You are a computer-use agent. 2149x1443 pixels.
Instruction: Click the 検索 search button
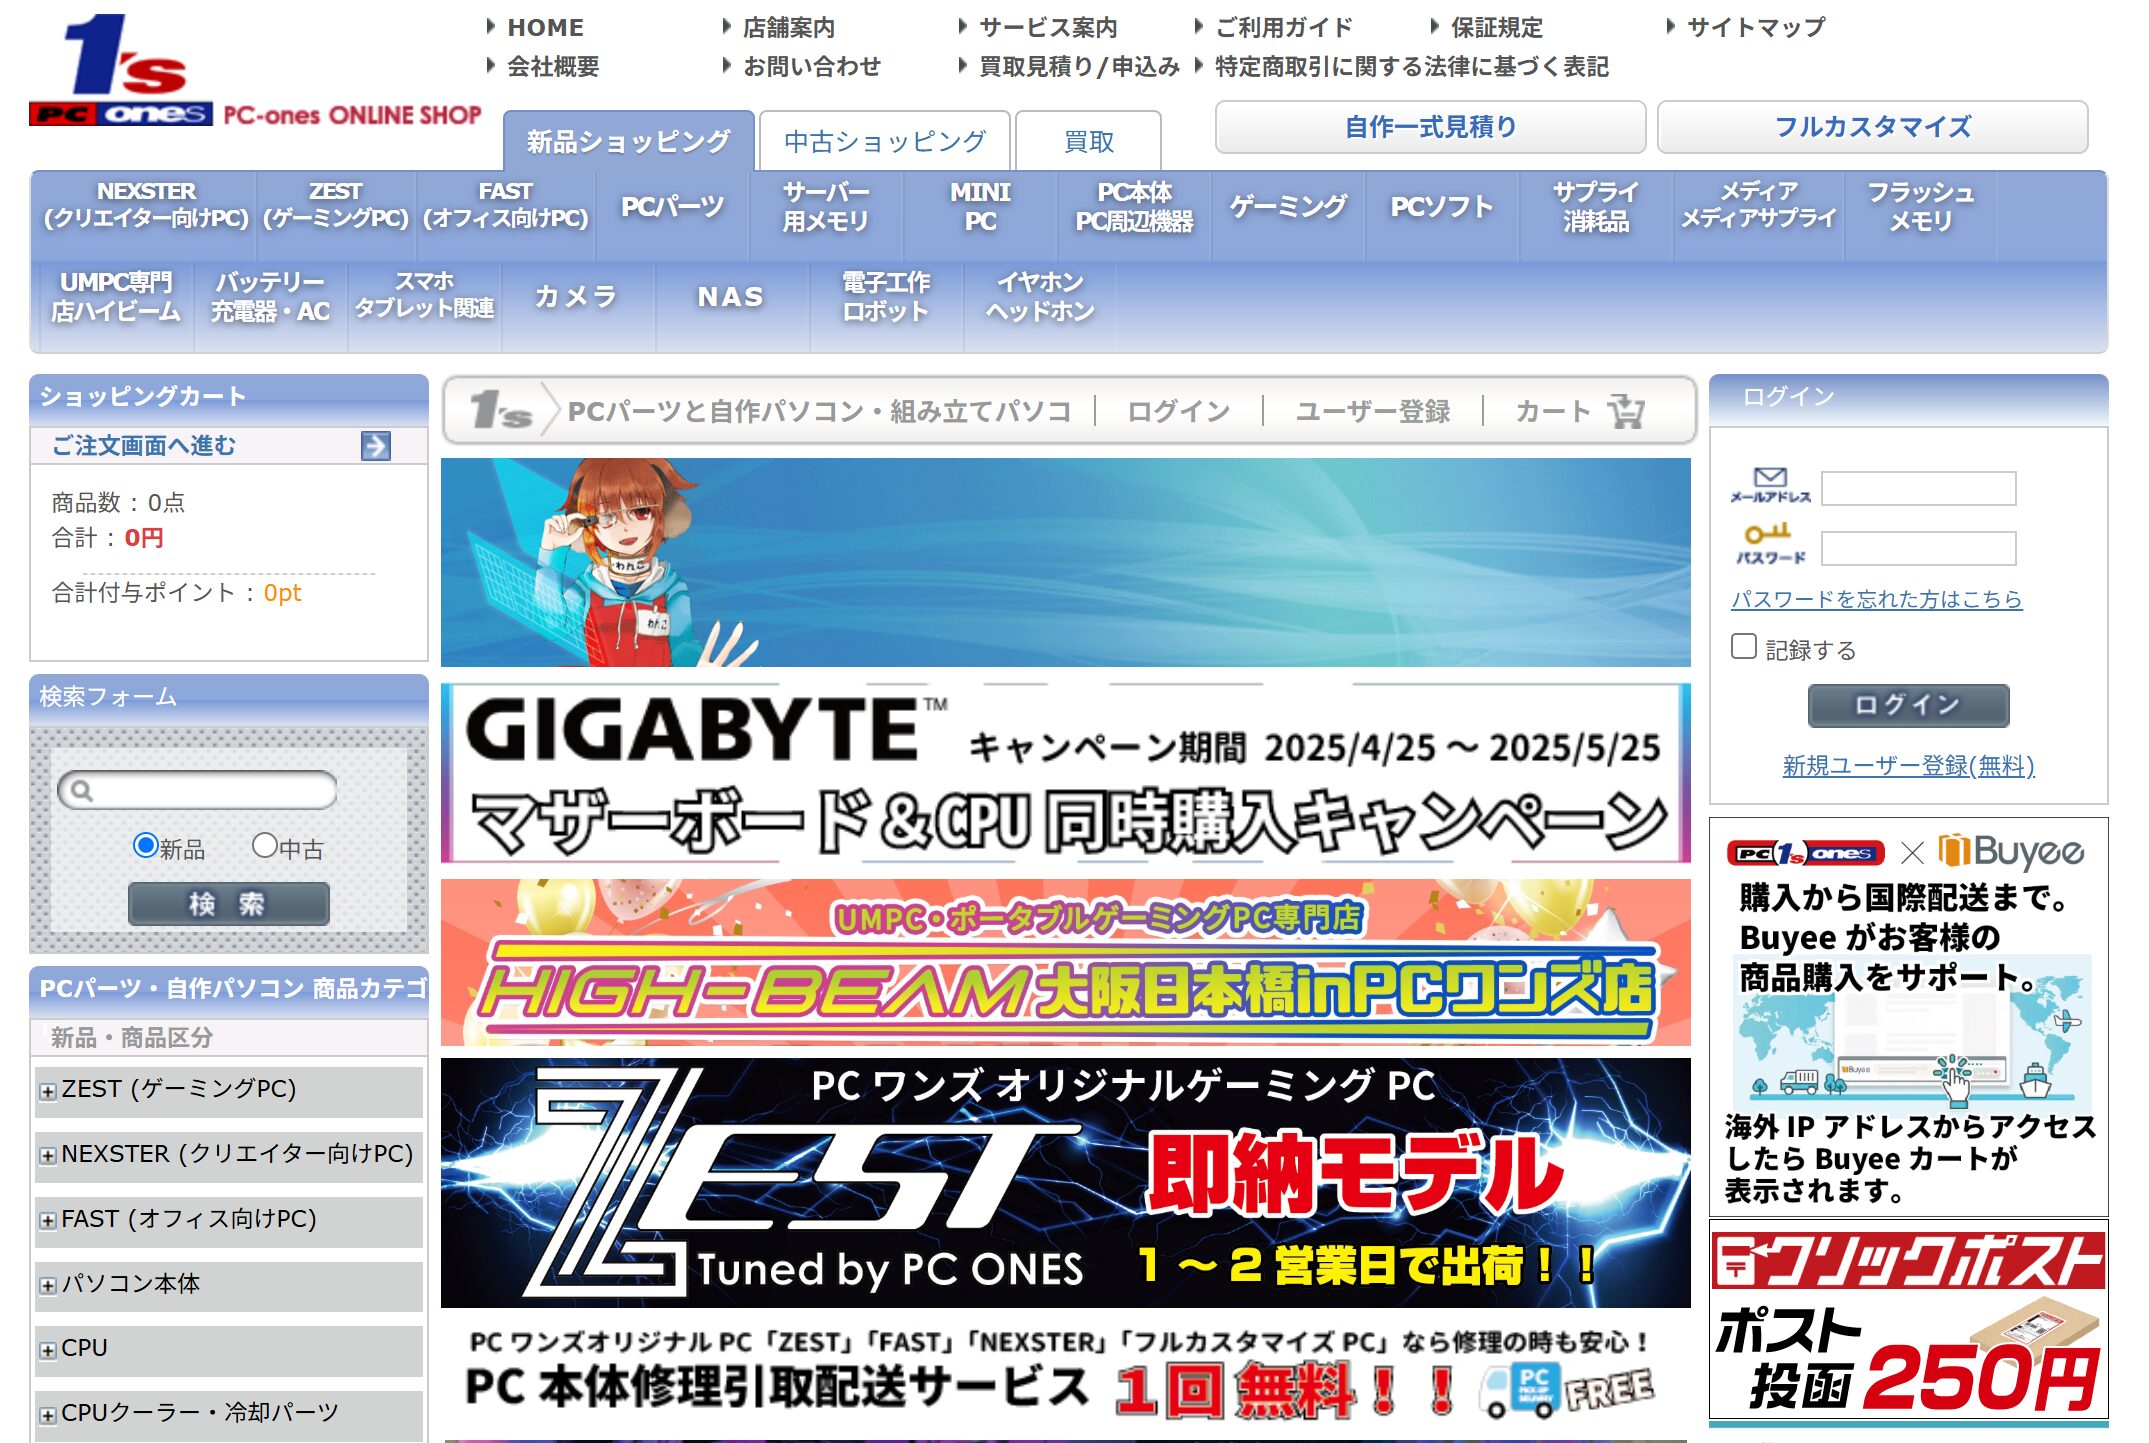[228, 904]
